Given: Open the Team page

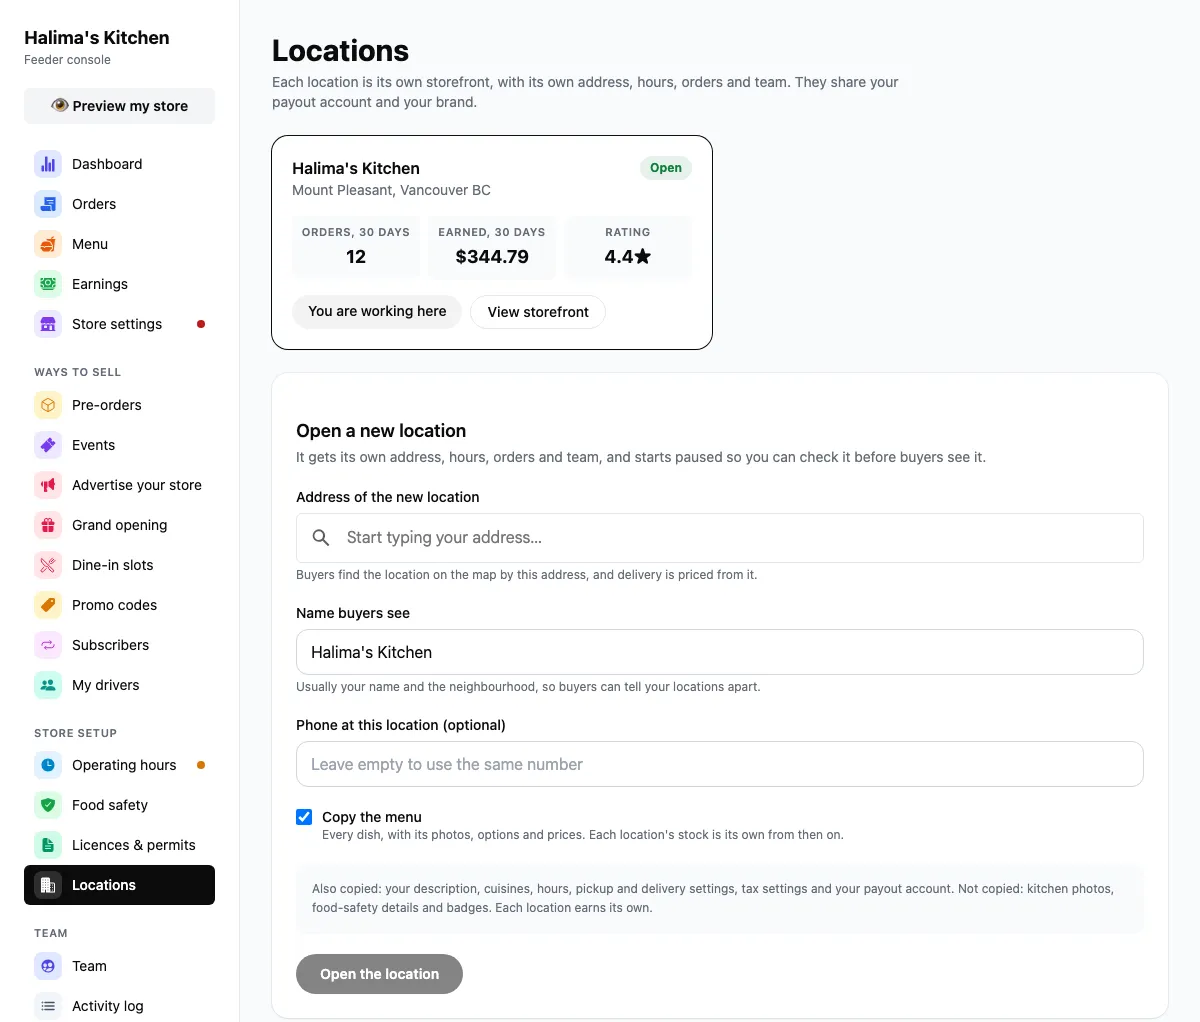Looking at the screenshot, I should 119,966.
